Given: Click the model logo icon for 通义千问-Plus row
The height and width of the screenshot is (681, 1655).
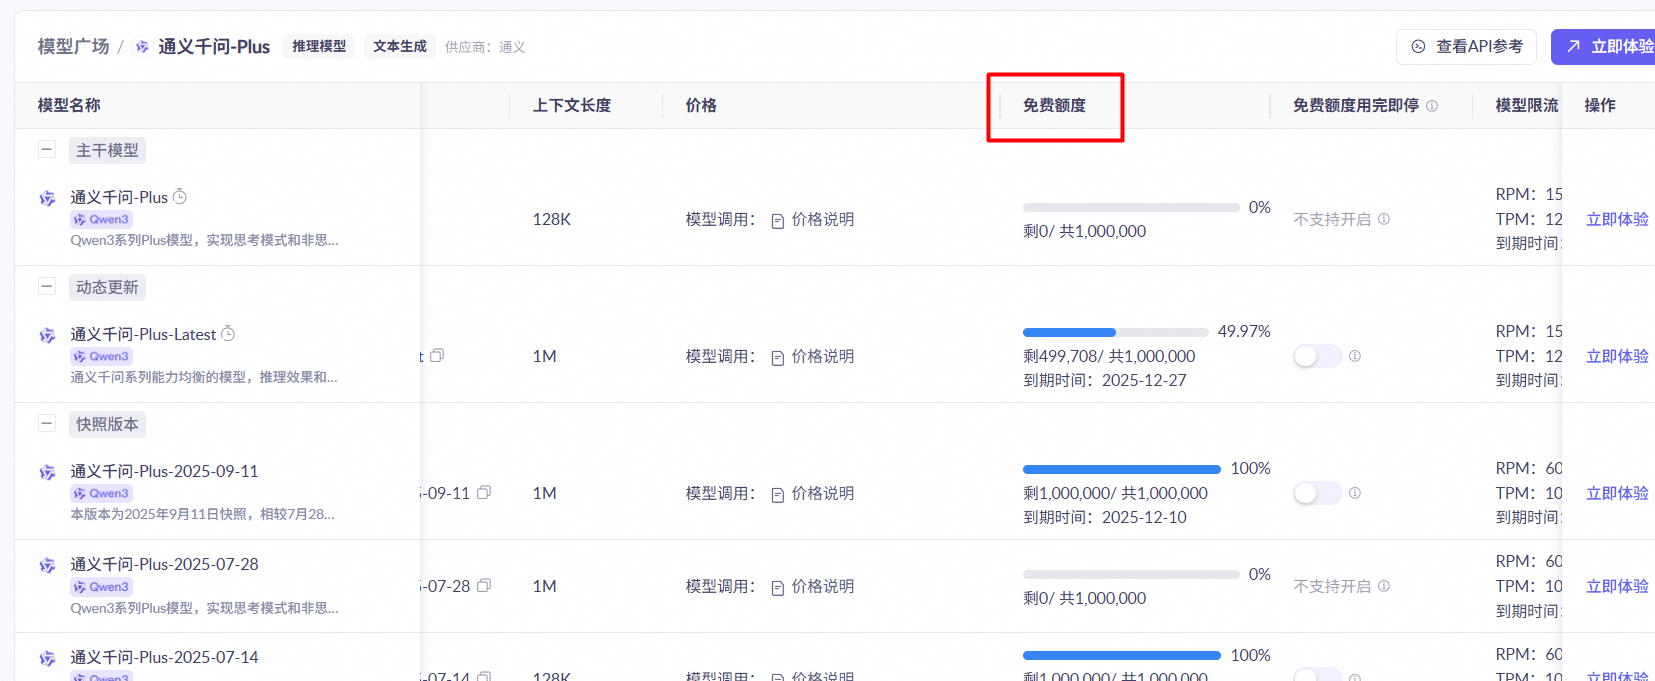Looking at the screenshot, I should [x=47, y=198].
